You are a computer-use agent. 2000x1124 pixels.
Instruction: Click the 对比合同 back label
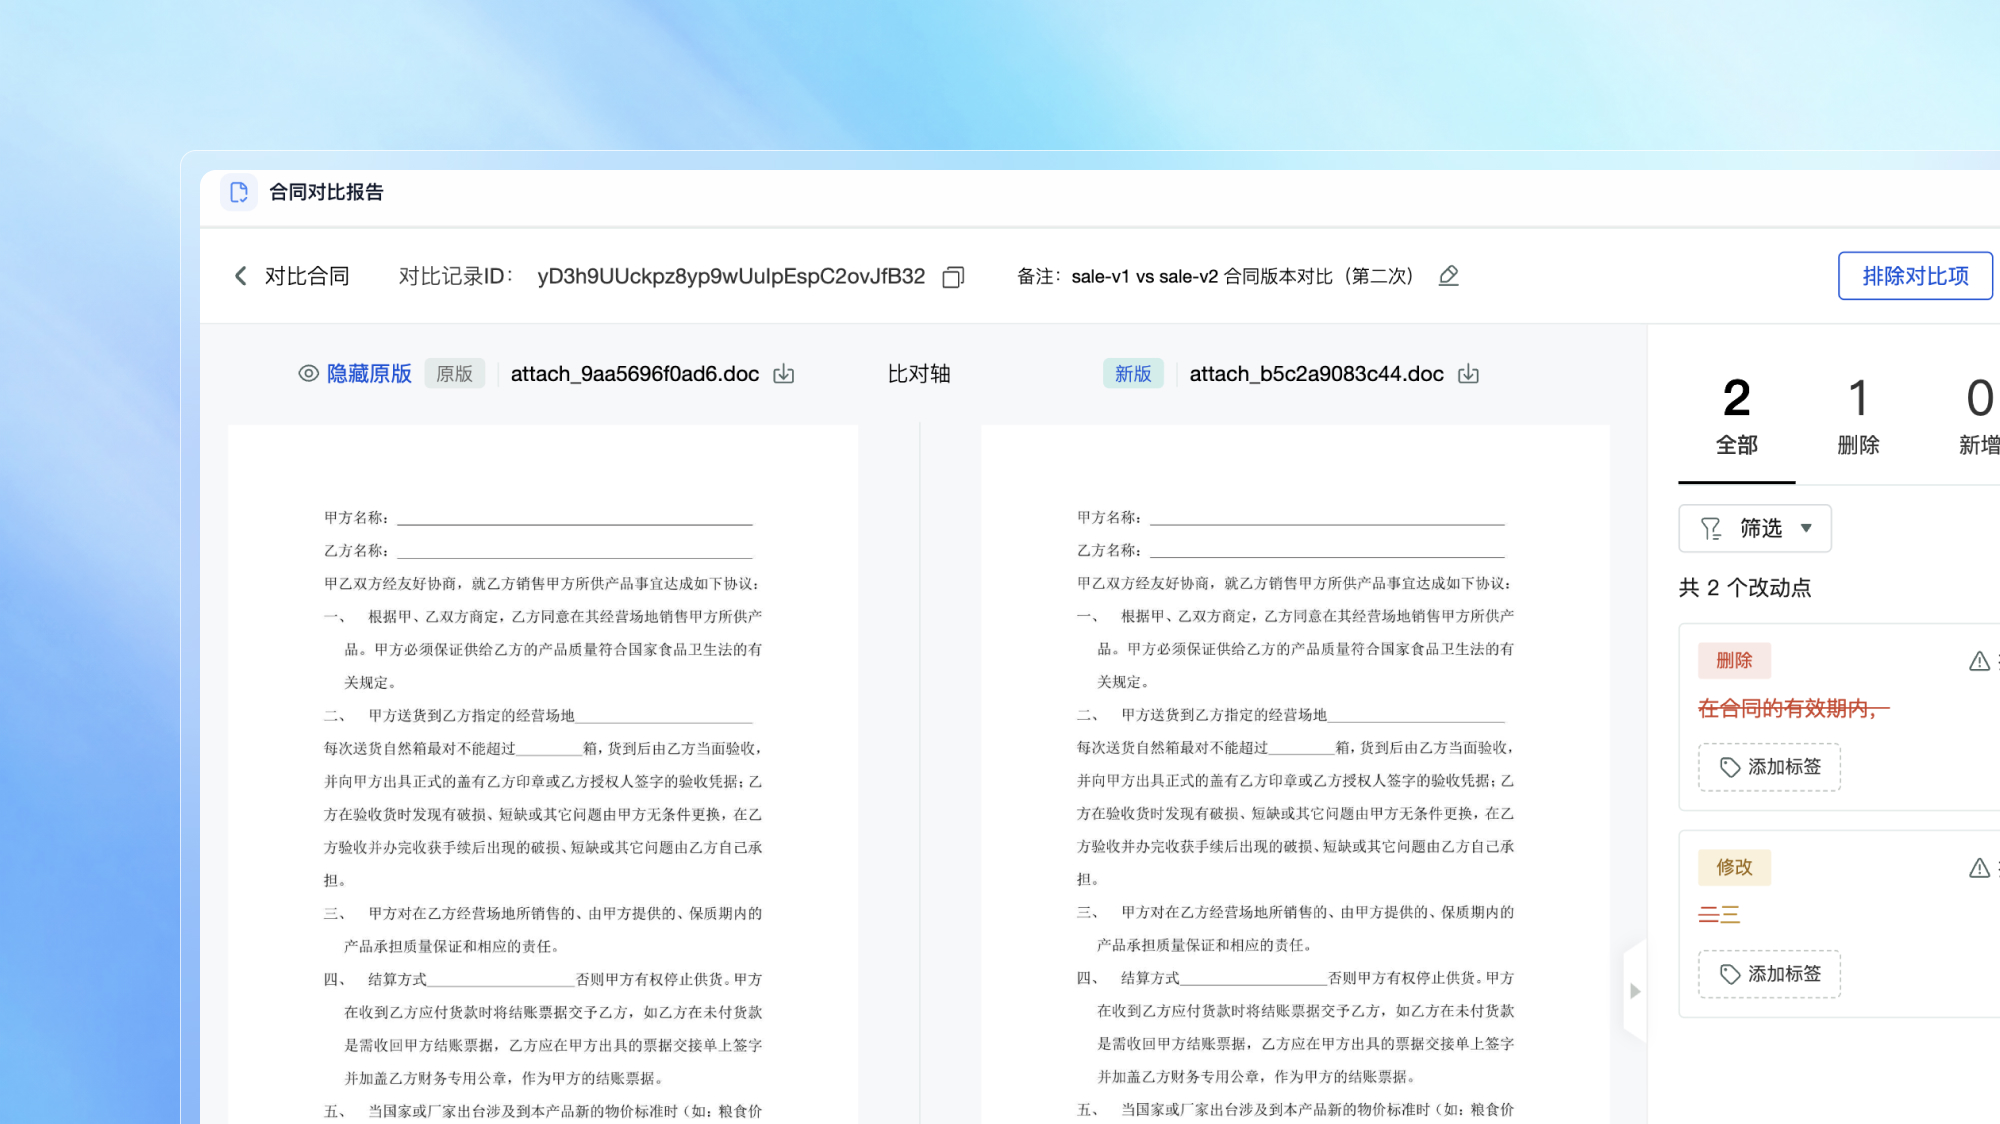pos(307,276)
